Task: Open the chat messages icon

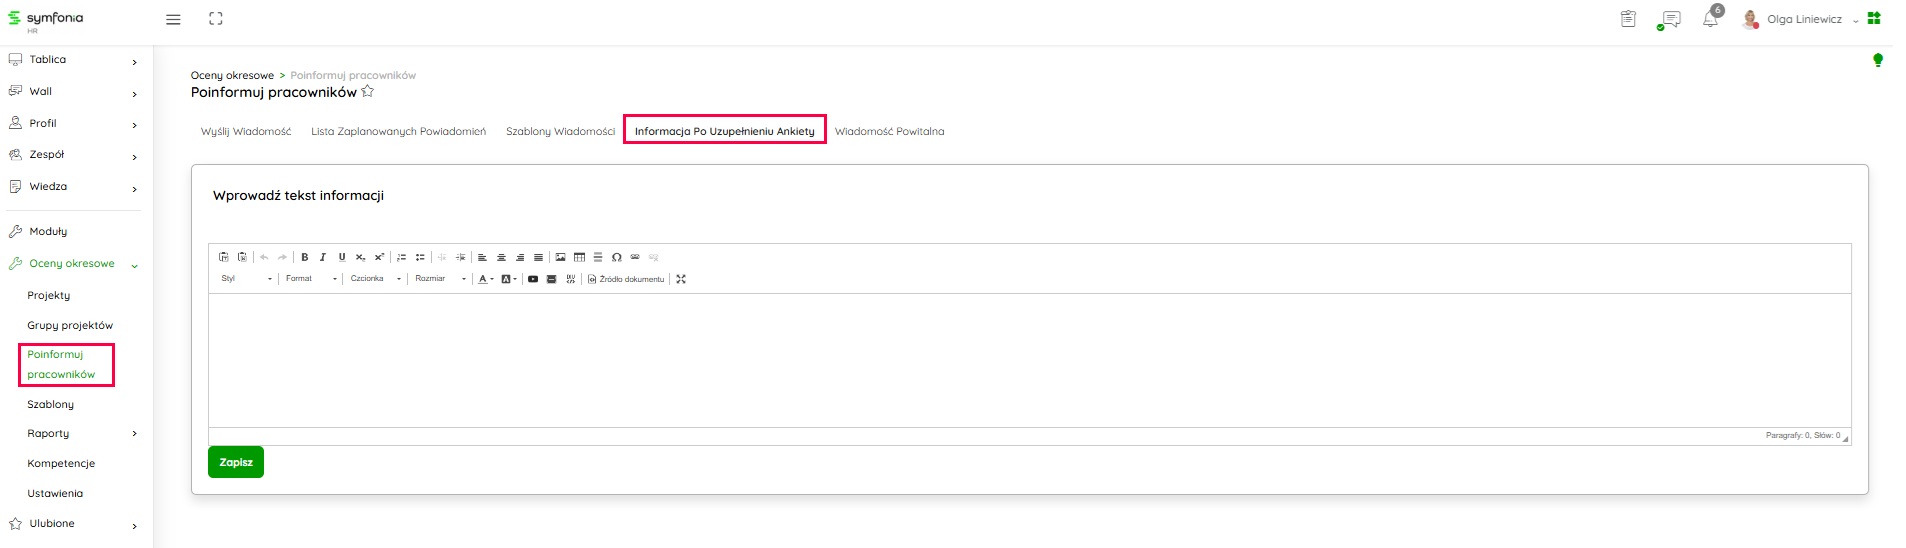Action: coord(1668,20)
